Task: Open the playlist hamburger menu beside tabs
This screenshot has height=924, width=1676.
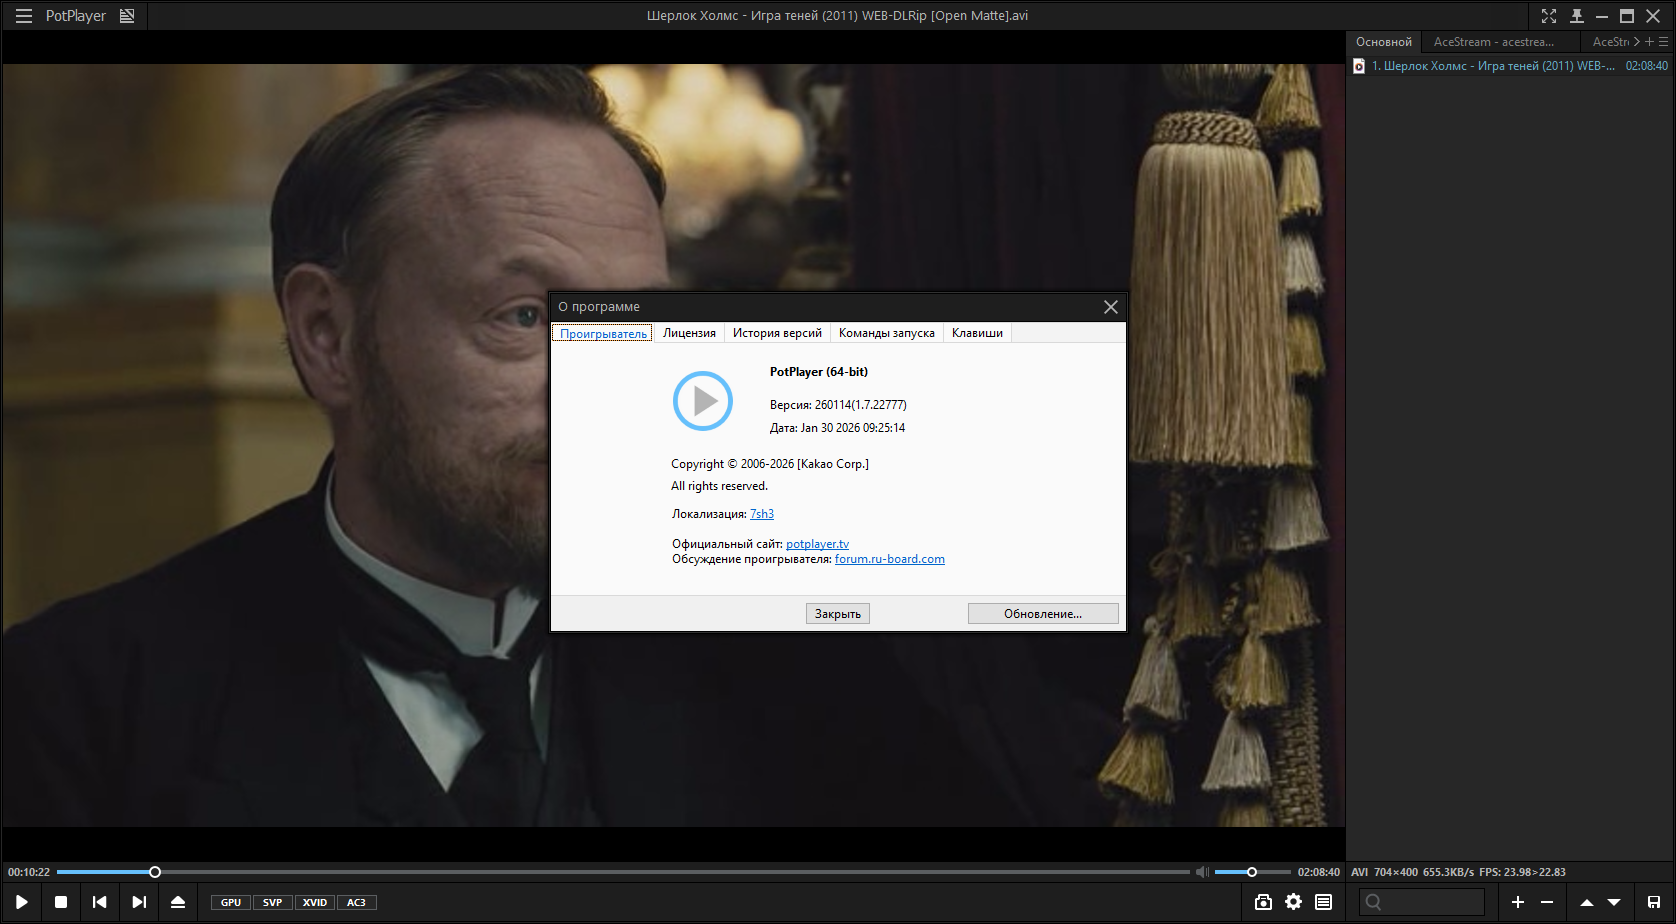Action: [x=1664, y=42]
